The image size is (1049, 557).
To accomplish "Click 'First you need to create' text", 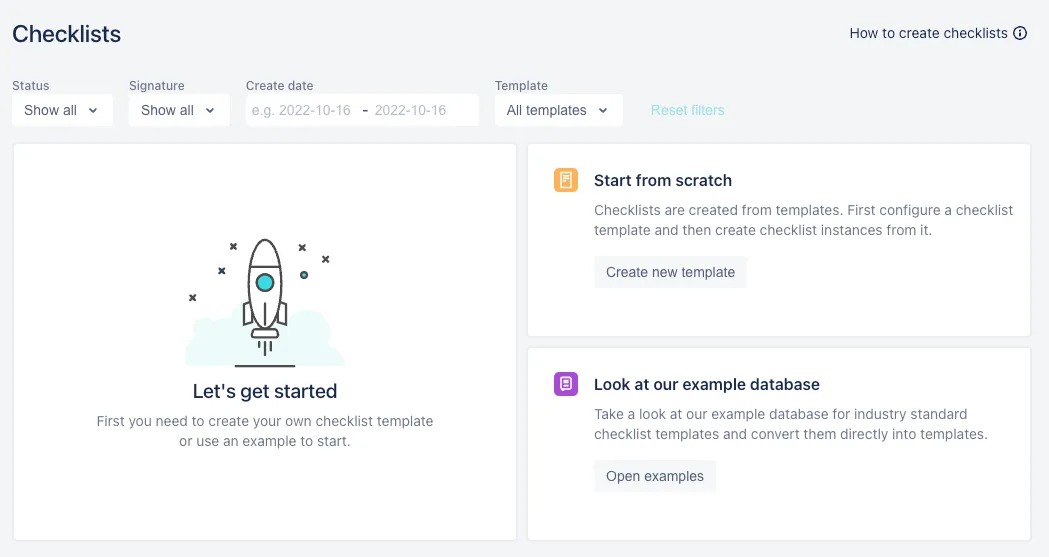I will (265, 431).
